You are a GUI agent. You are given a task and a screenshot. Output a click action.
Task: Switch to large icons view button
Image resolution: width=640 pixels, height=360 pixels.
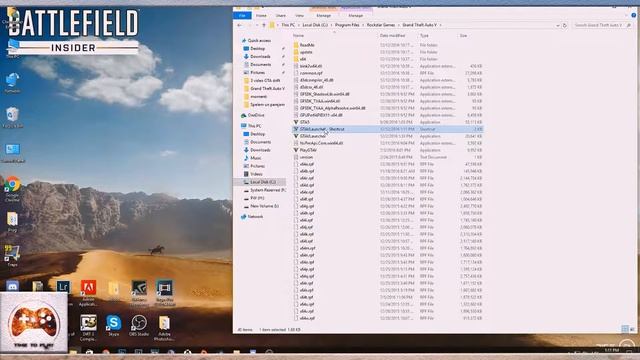pyautogui.click(x=632, y=329)
